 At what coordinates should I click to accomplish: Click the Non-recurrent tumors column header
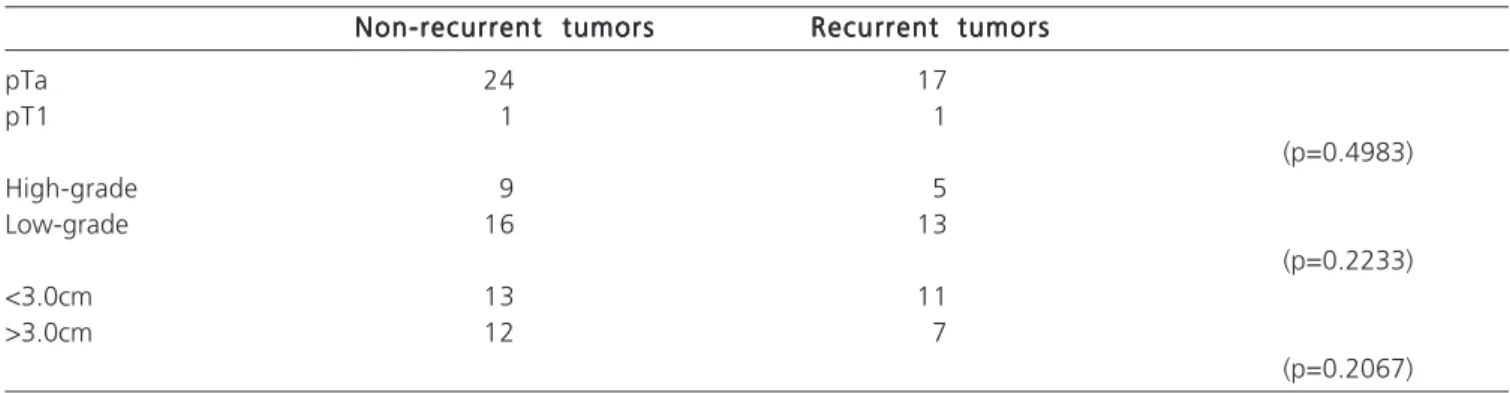coord(504,28)
